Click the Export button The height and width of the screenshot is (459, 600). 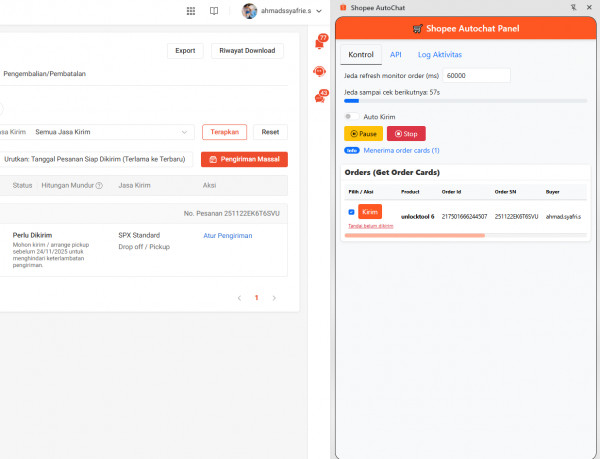185,50
